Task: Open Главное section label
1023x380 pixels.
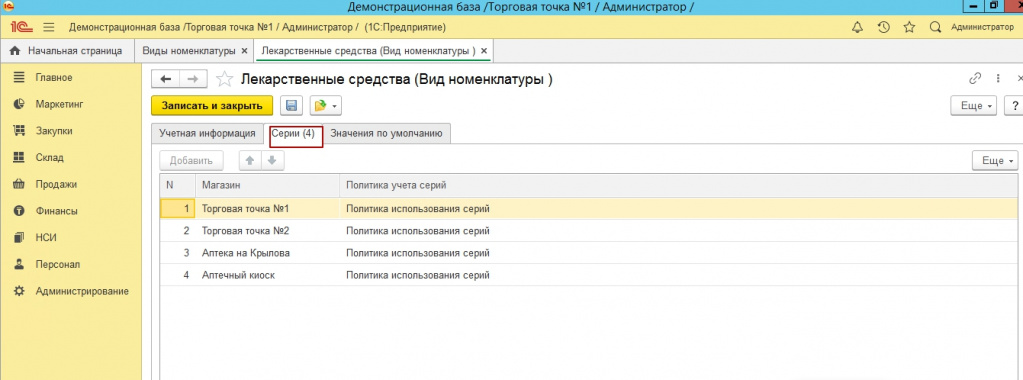Action: 54,78
